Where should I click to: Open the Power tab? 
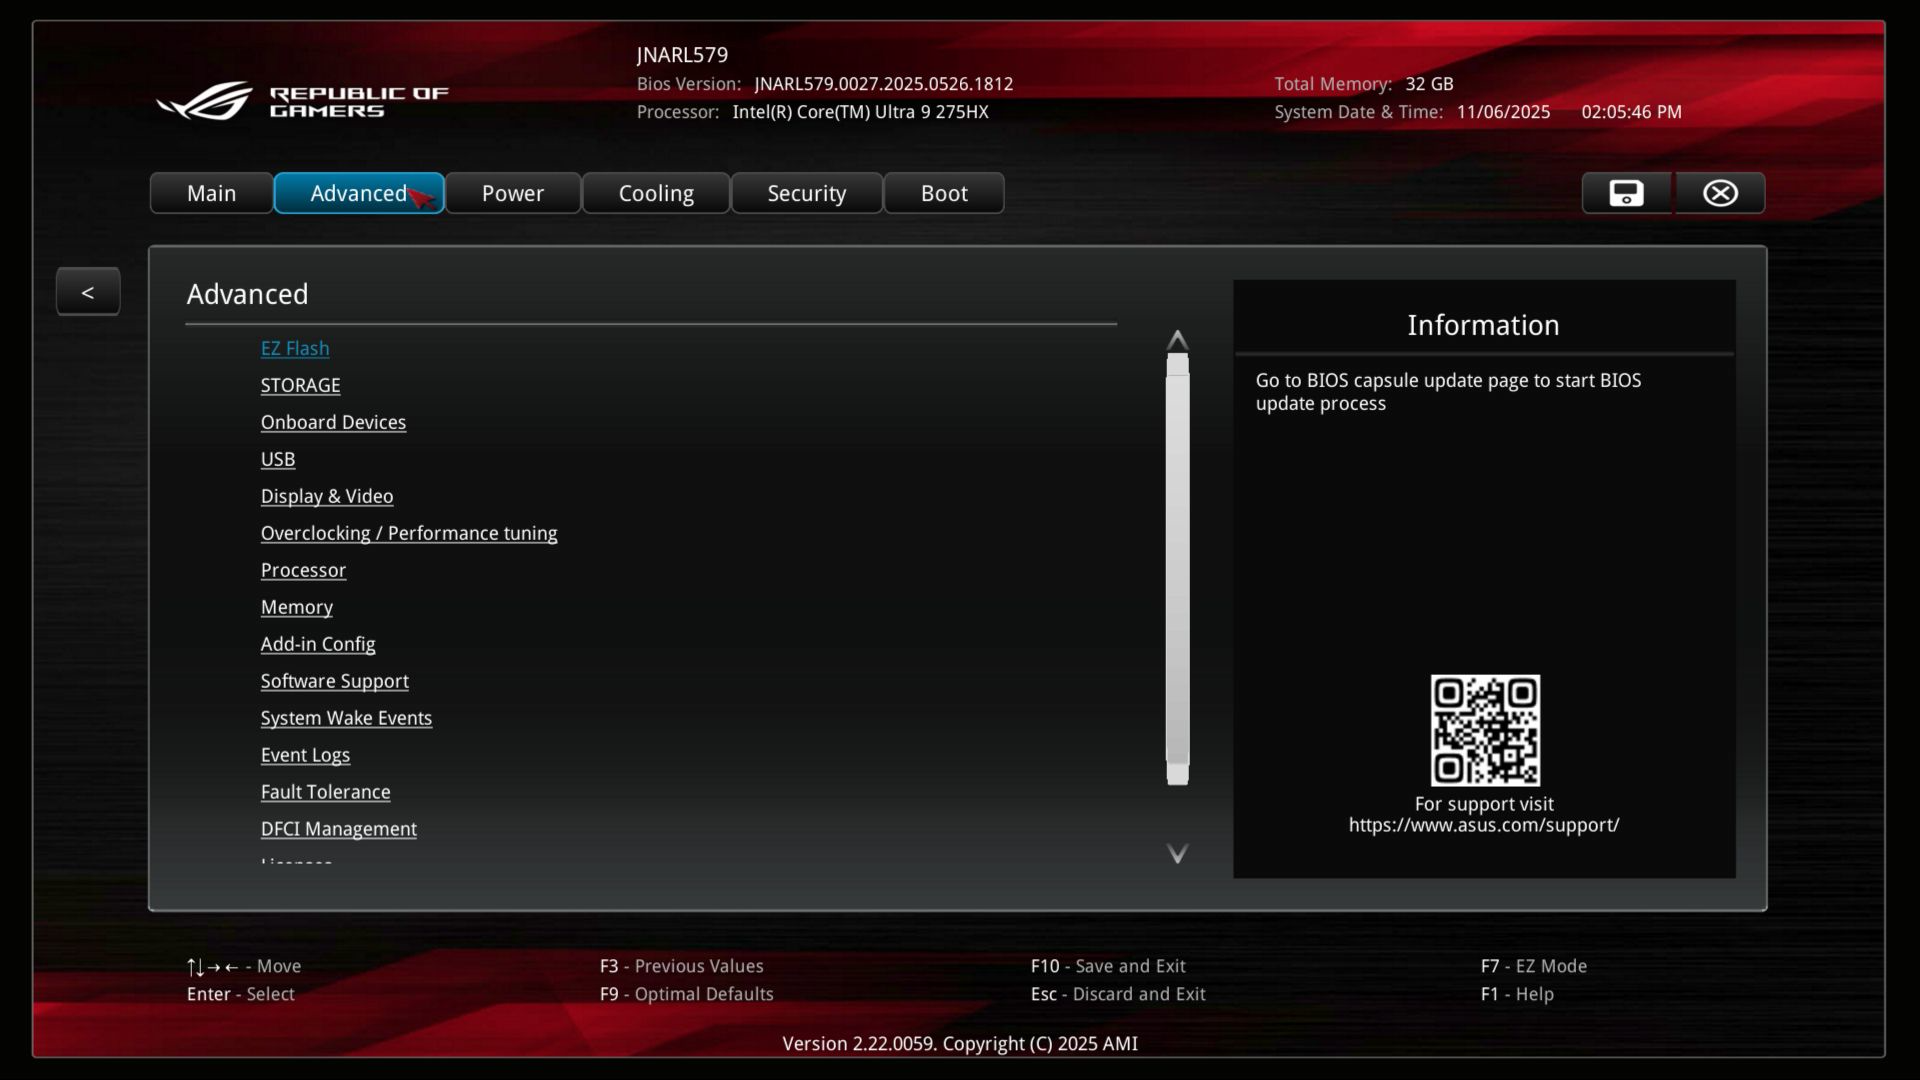pos(512,193)
